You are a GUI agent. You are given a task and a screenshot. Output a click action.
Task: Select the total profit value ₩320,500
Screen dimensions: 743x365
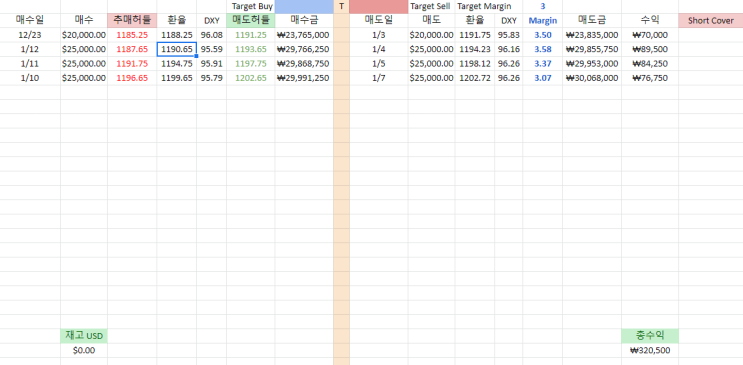[650, 350]
